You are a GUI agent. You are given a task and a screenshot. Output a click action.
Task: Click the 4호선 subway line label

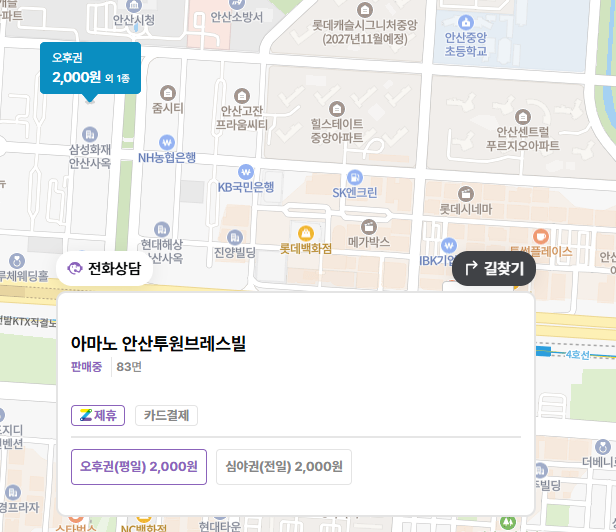pyautogui.click(x=578, y=355)
